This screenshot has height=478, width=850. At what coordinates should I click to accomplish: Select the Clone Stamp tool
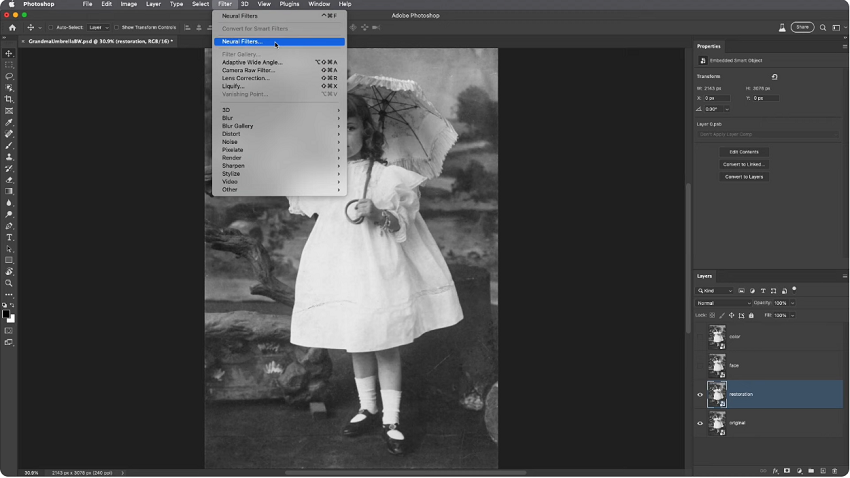9,157
